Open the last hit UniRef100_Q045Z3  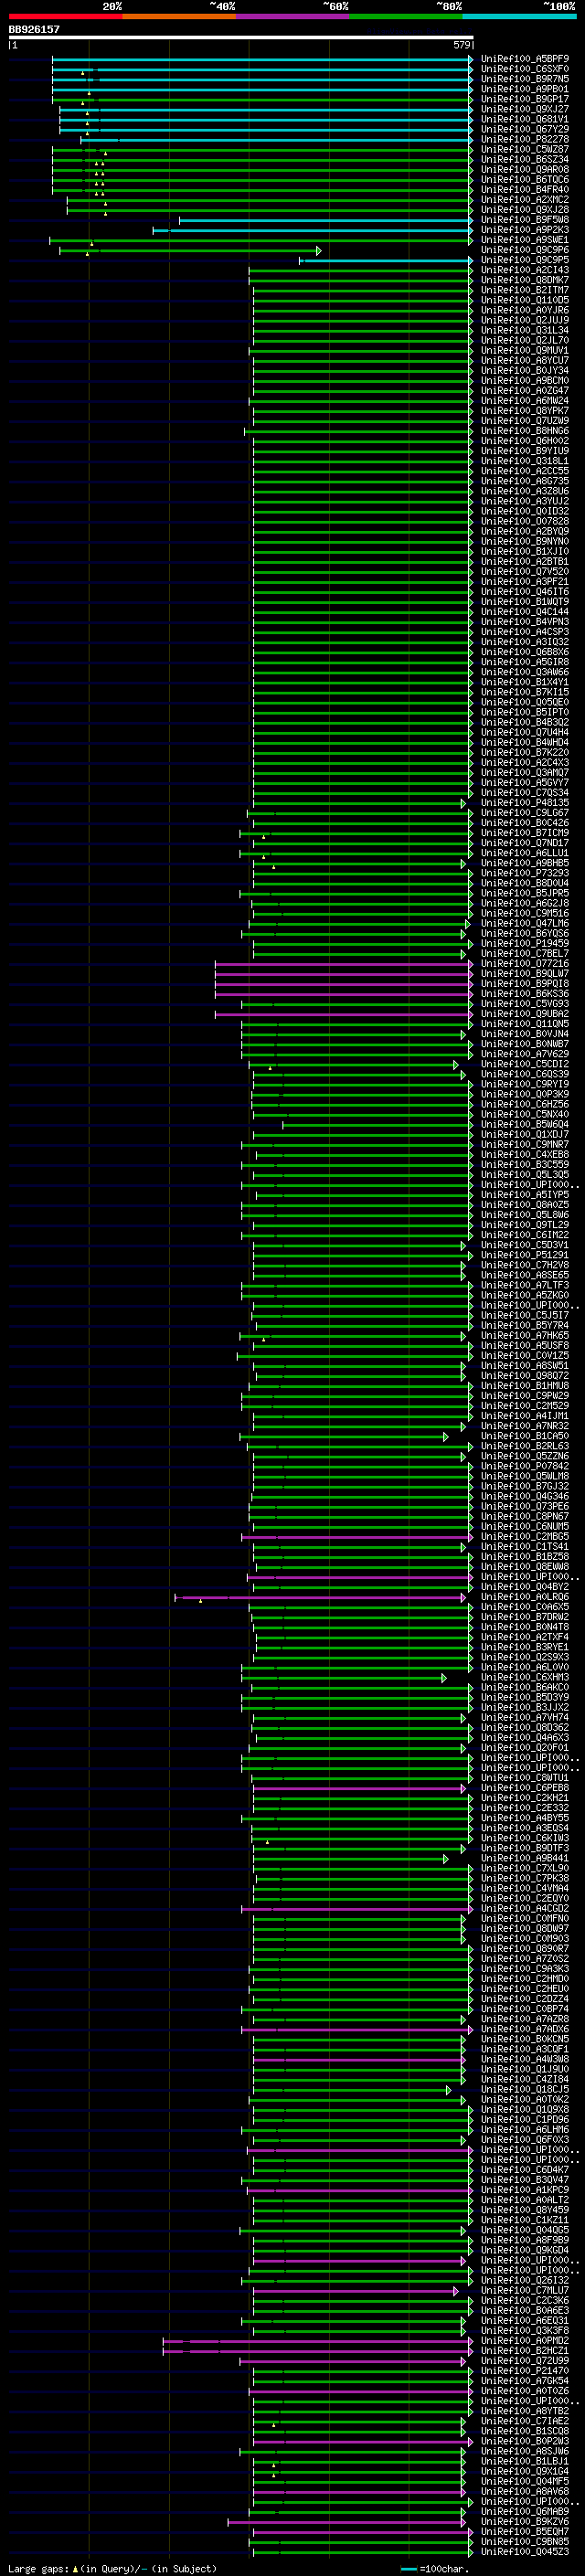[525, 2551]
